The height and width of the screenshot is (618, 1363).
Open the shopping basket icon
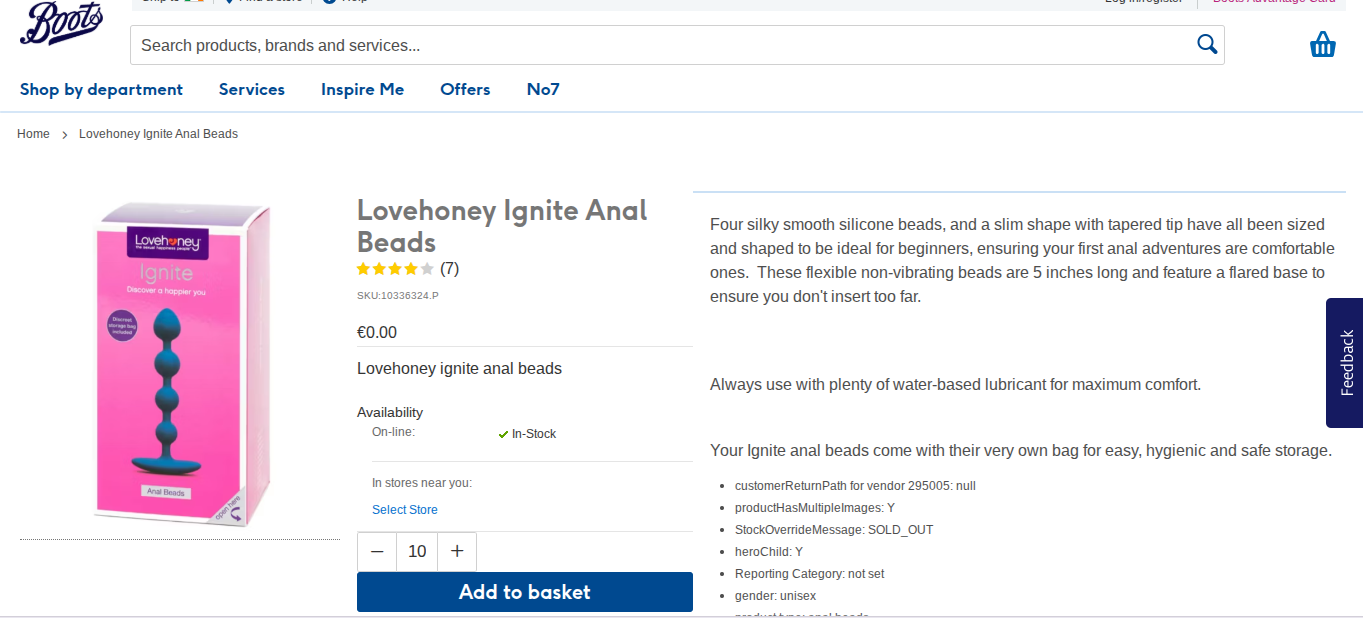point(1323,44)
